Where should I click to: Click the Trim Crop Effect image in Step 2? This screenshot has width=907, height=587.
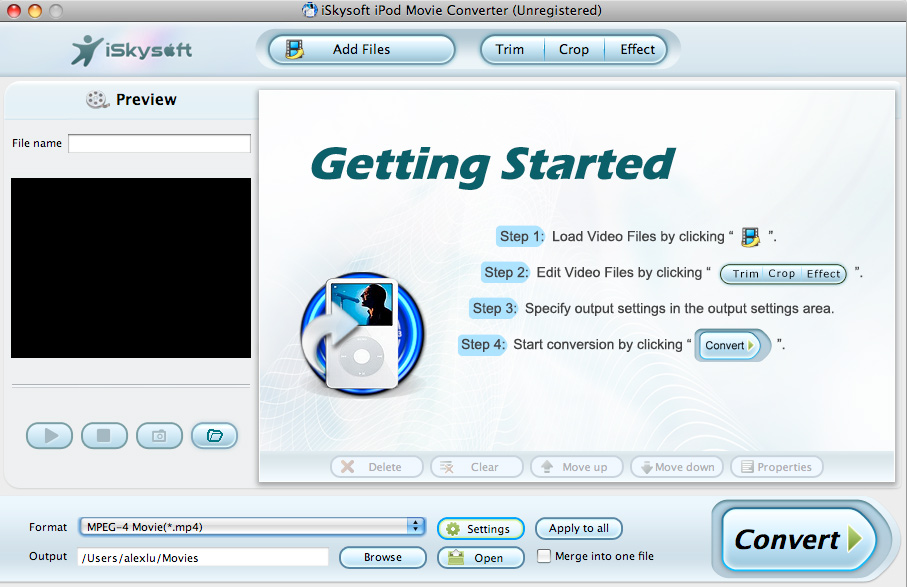[x=783, y=274]
